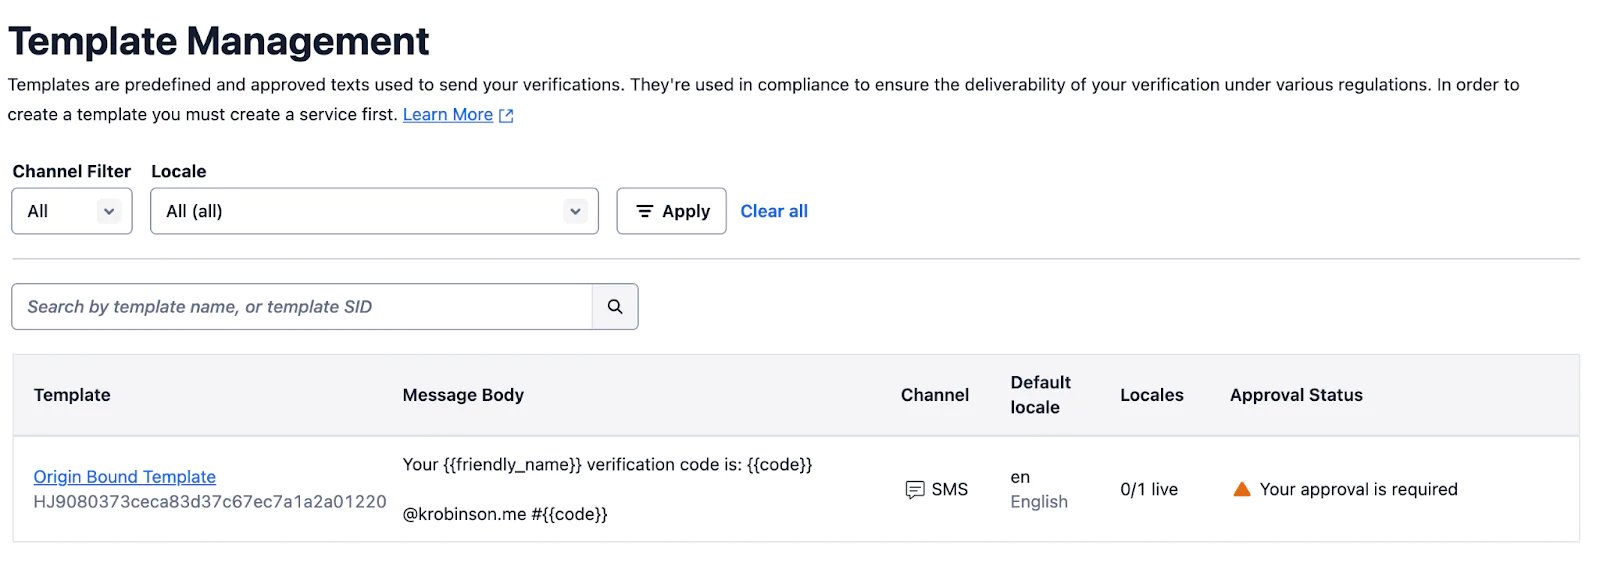Click the Message Body column header

pyautogui.click(x=463, y=395)
